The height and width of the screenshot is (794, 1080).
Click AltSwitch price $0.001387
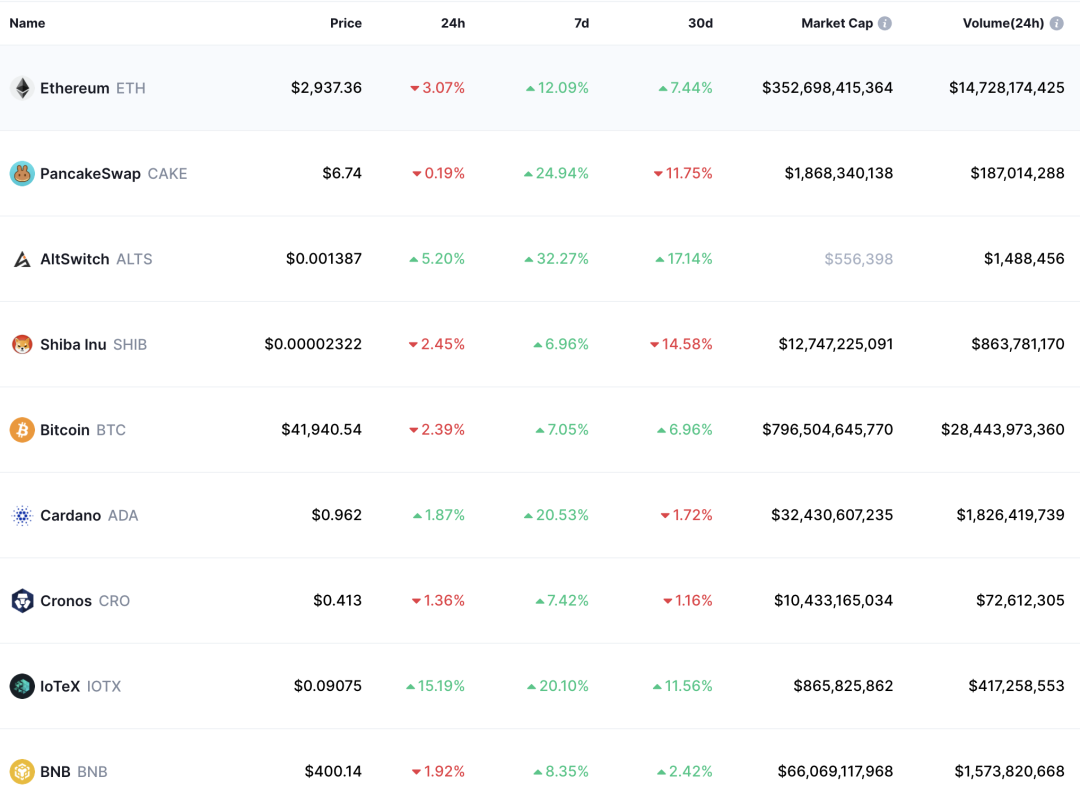click(x=324, y=259)
